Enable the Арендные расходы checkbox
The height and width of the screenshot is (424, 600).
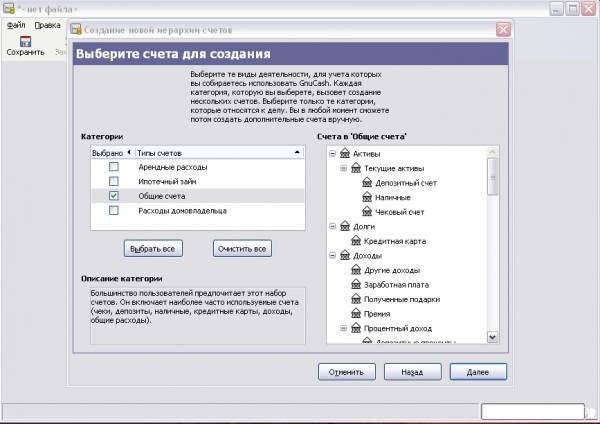(x=114, y=166)
